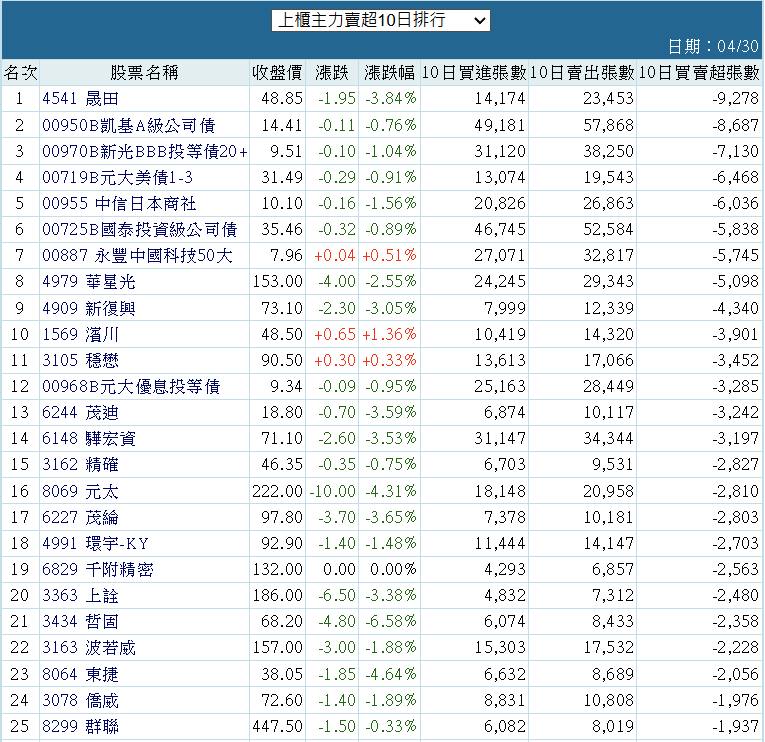Open 00950B凱基A級公司債 entry
This screenshot has height=742, width=765.
[128, 125]
